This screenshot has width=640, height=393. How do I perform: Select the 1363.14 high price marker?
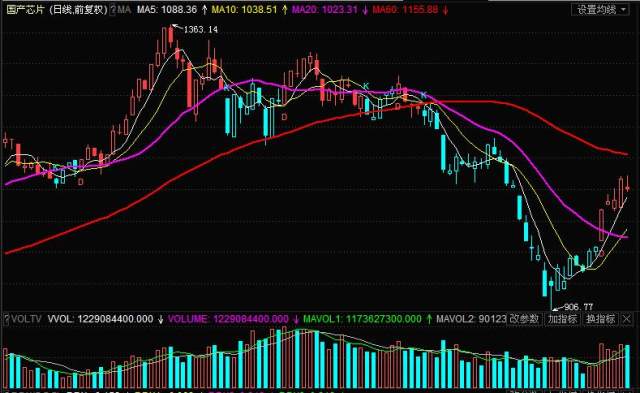point(200,29)
